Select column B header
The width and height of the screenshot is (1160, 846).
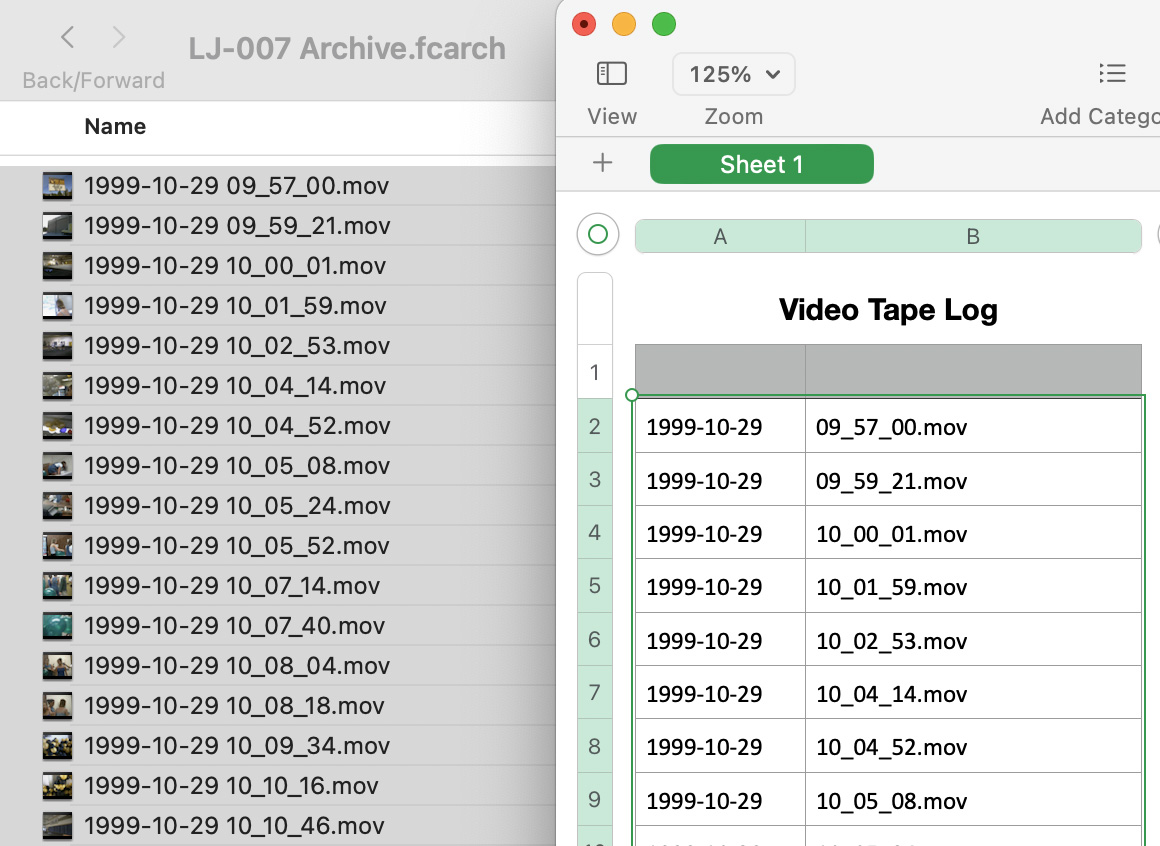972,236
